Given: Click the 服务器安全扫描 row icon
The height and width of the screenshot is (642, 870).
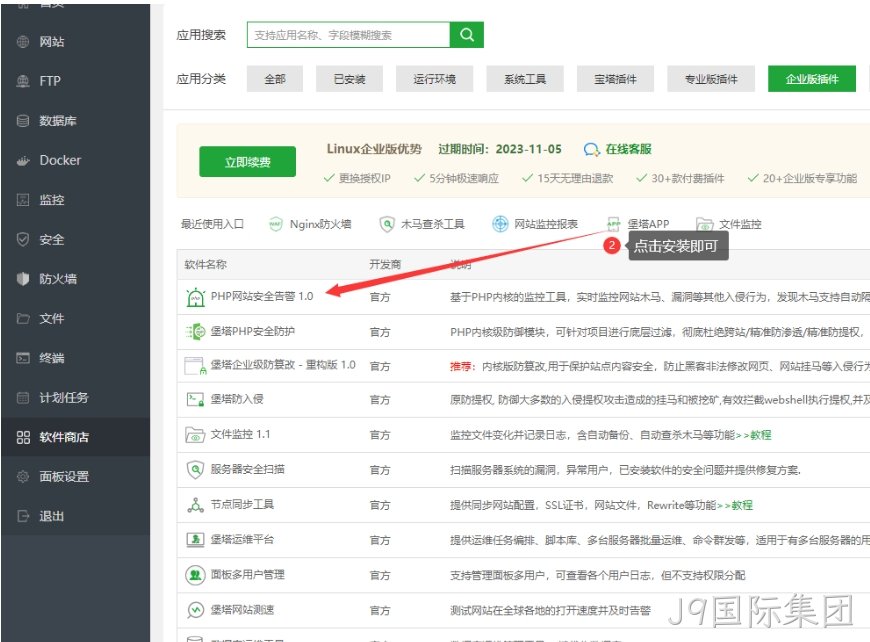Looking at the screenshot, I should pyautogui.click(x=195, y=470).
